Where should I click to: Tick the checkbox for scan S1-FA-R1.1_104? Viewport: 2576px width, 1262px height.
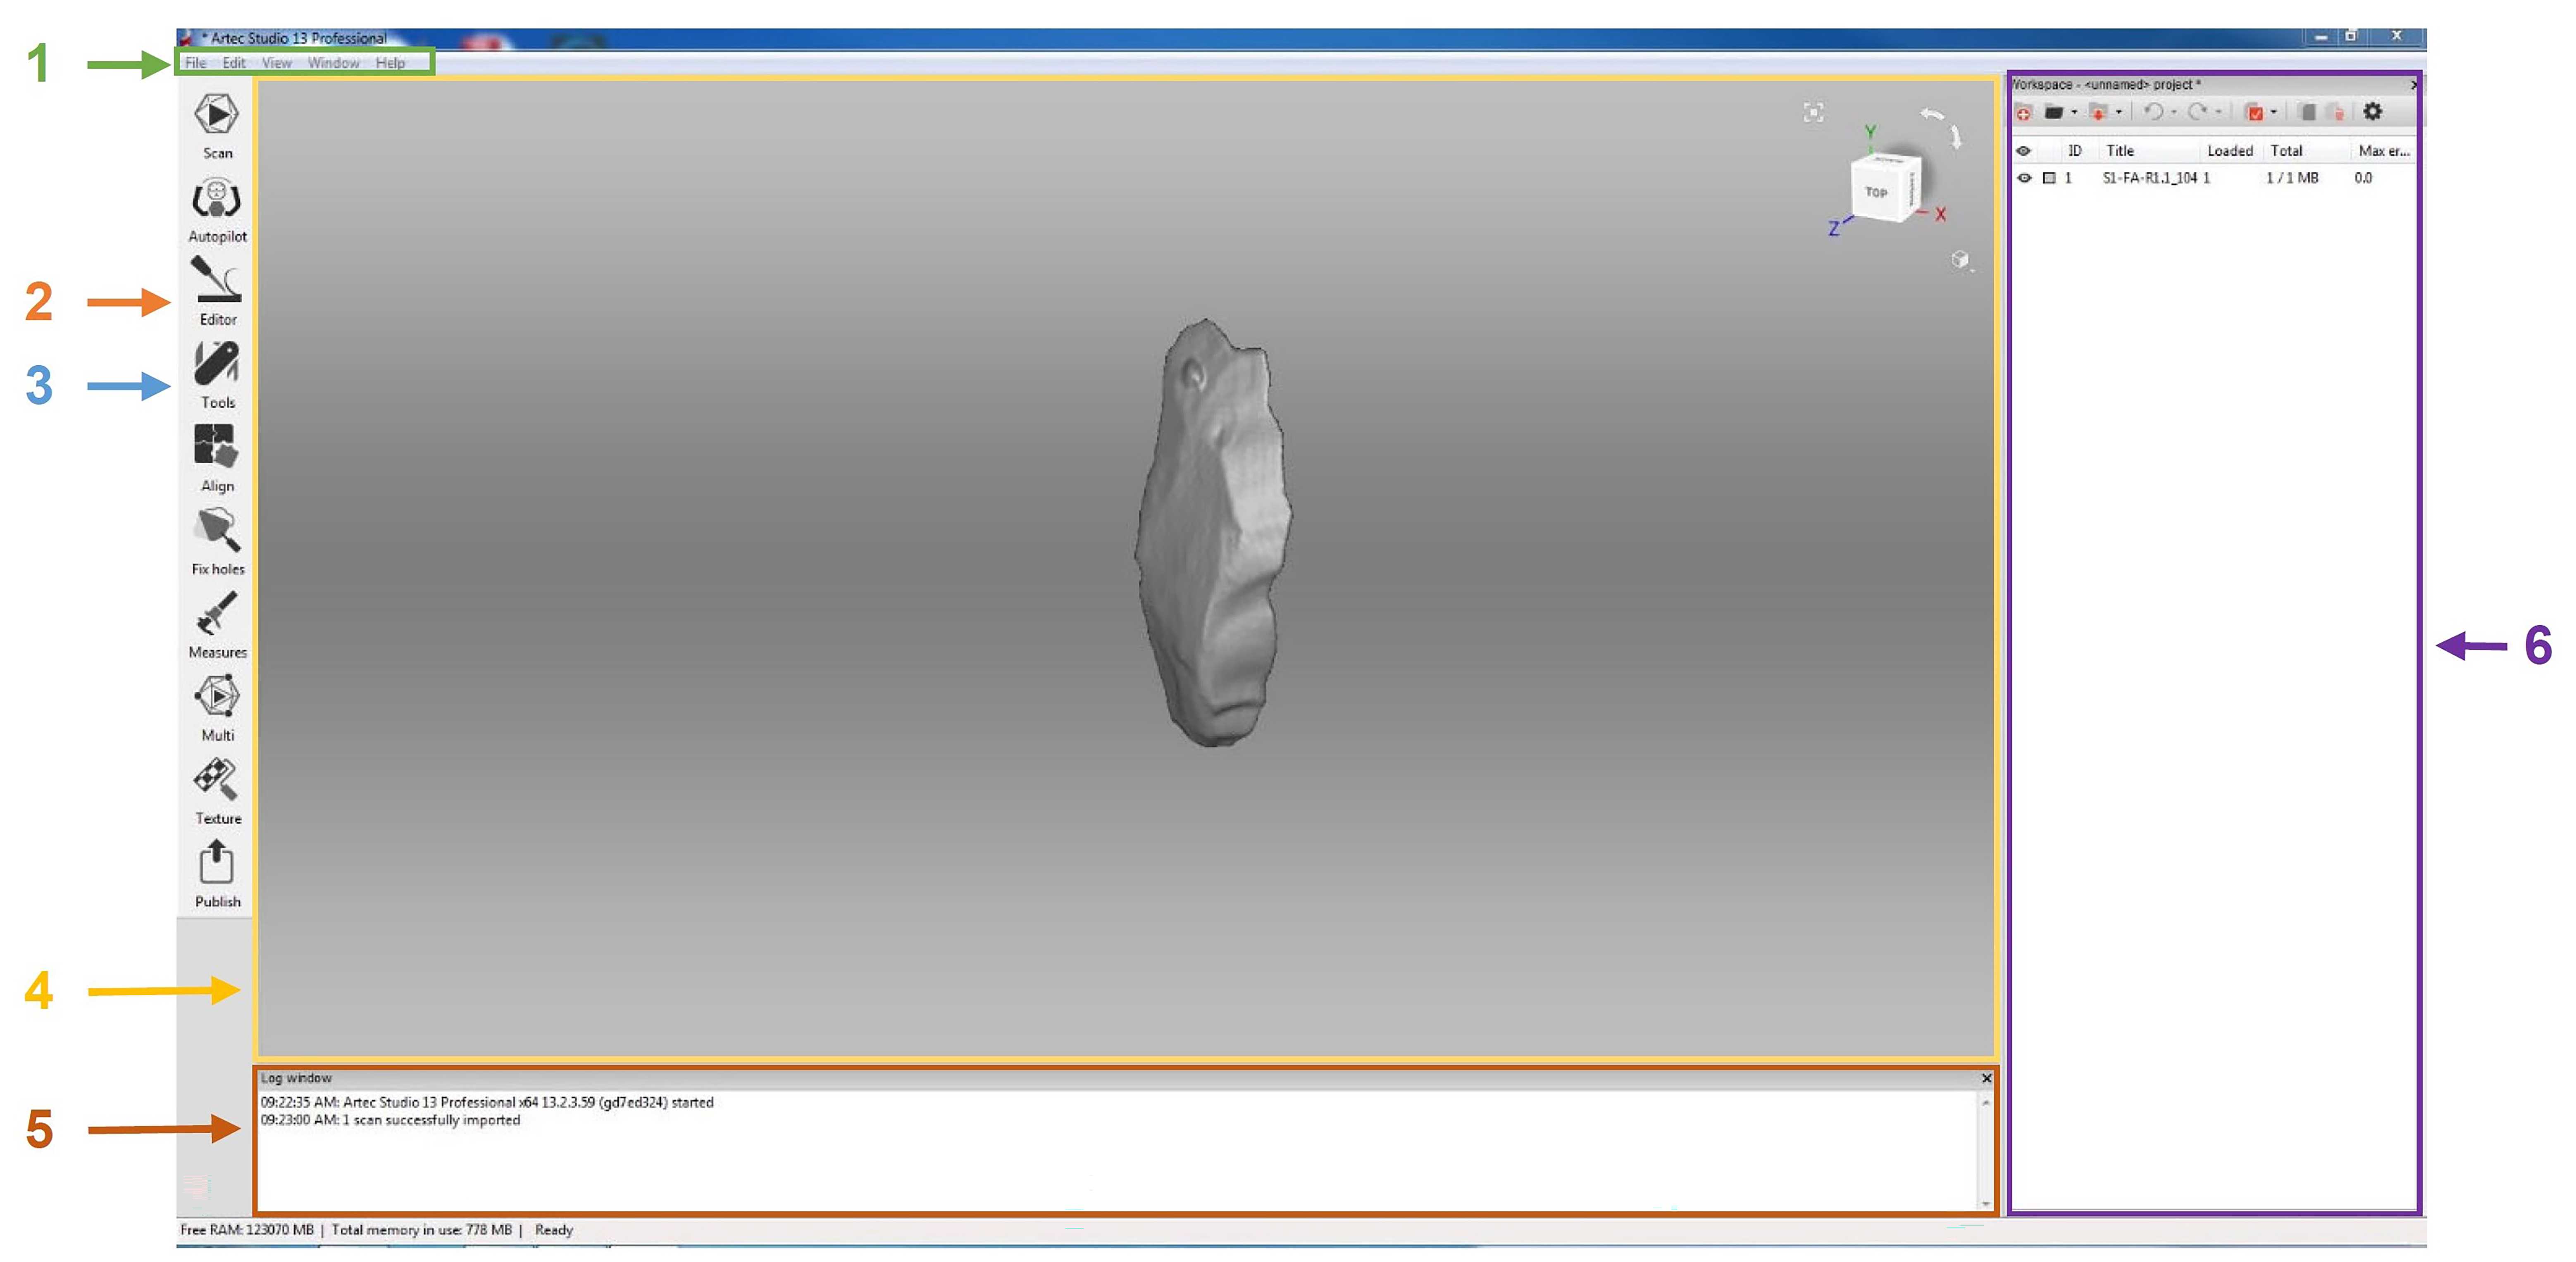(x=2049, y=178)
